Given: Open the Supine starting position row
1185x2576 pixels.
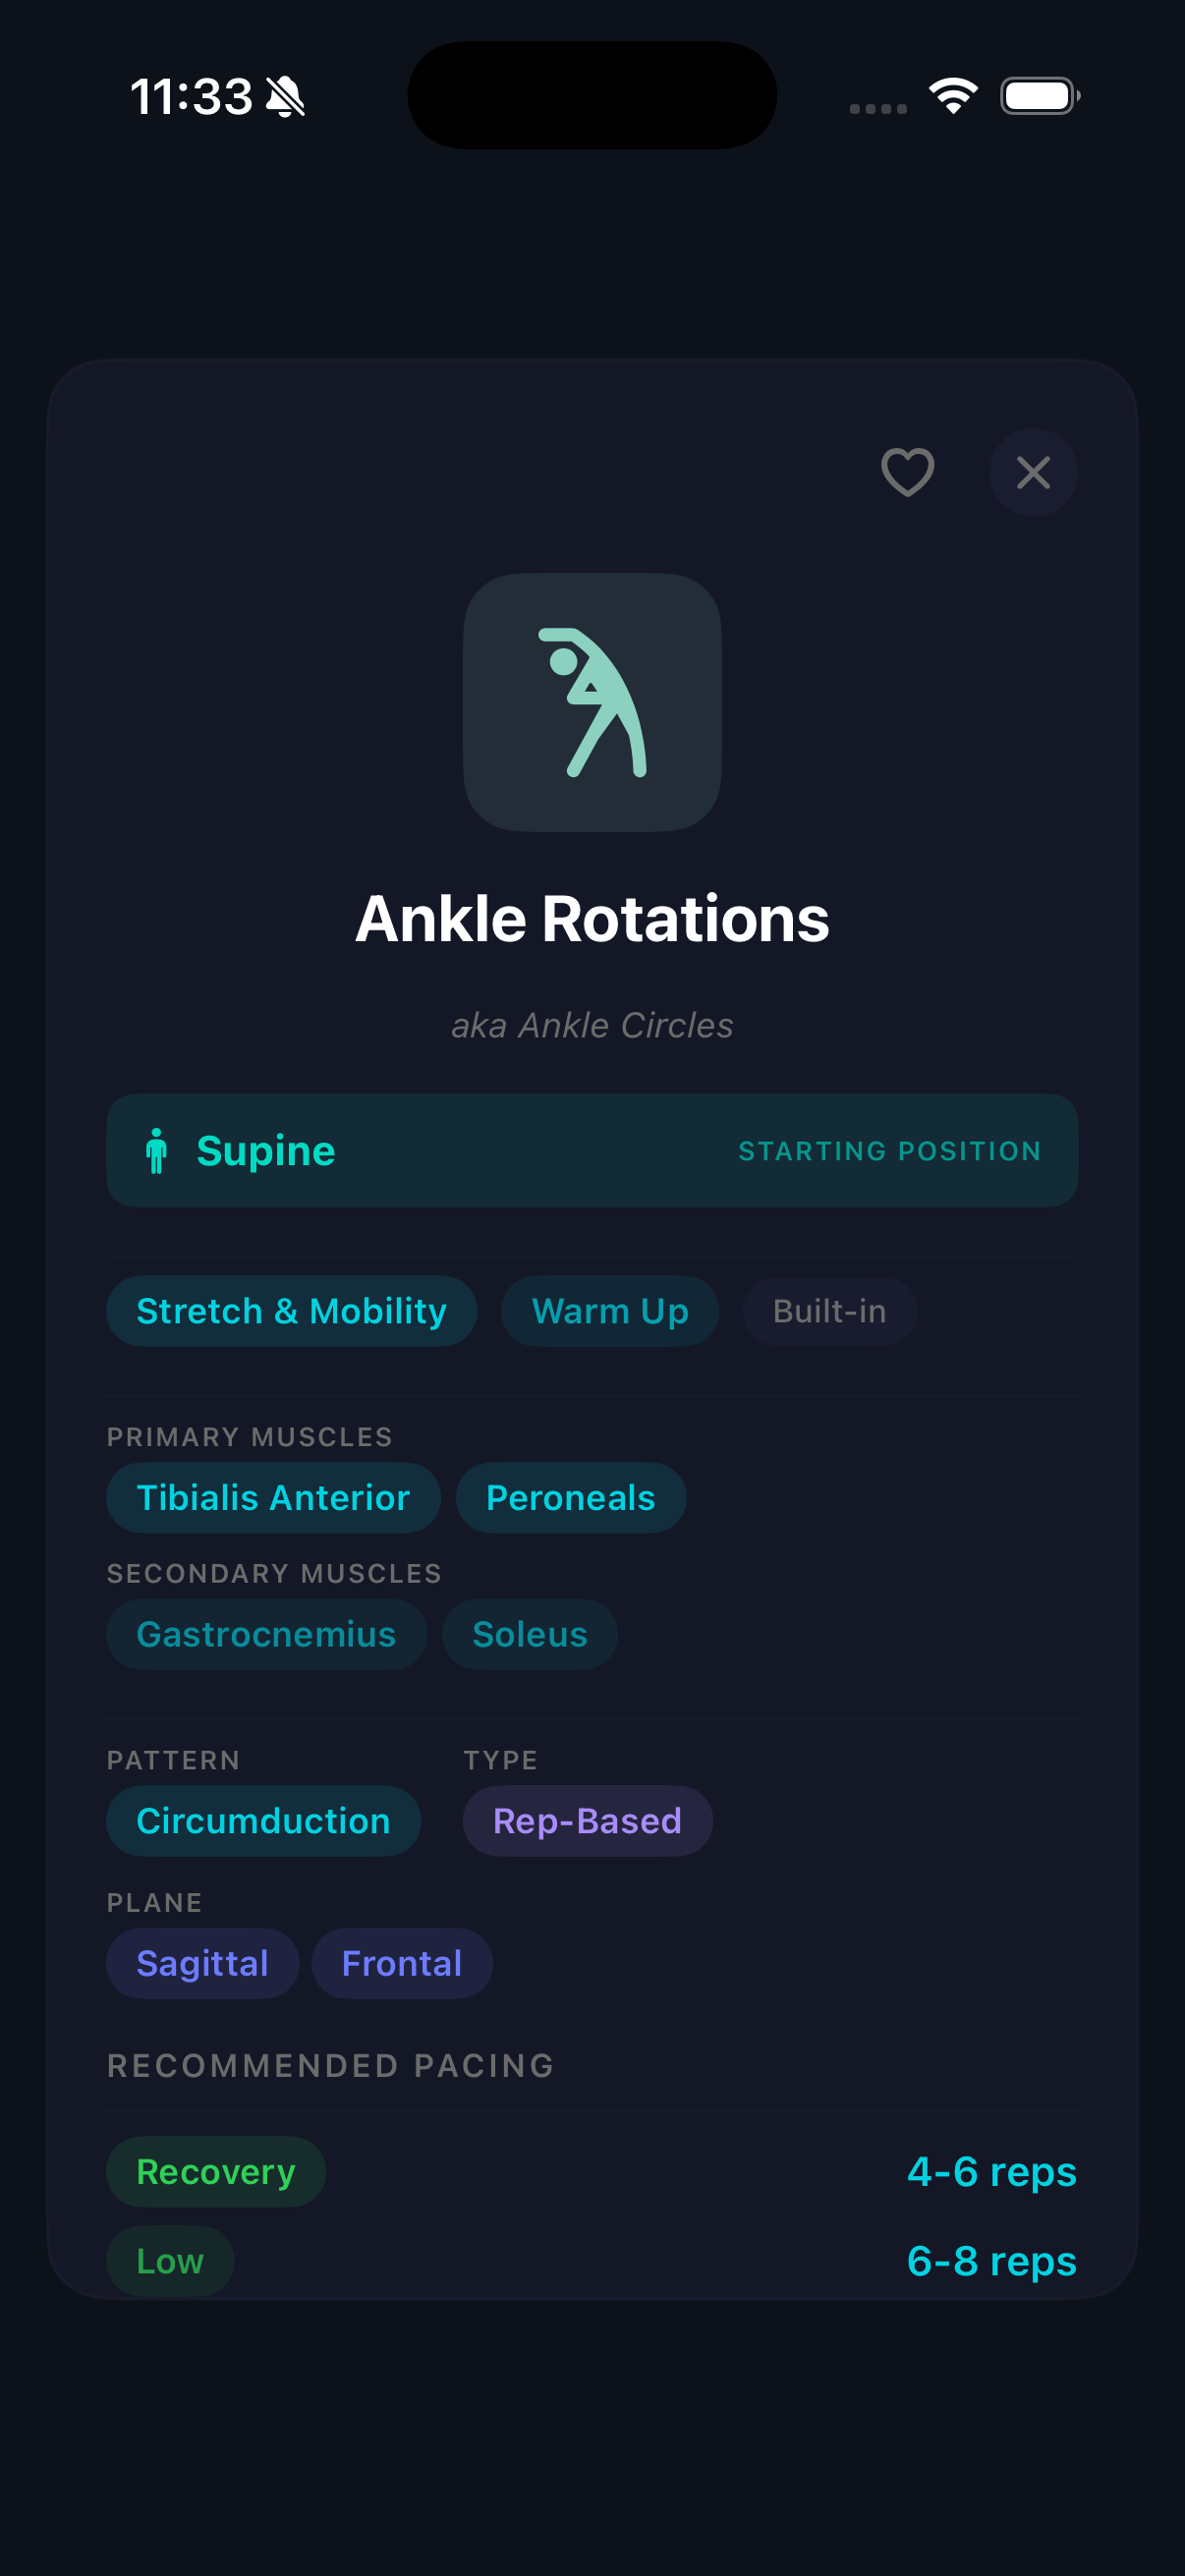Looking at the screenshot, I should 592,1151.
